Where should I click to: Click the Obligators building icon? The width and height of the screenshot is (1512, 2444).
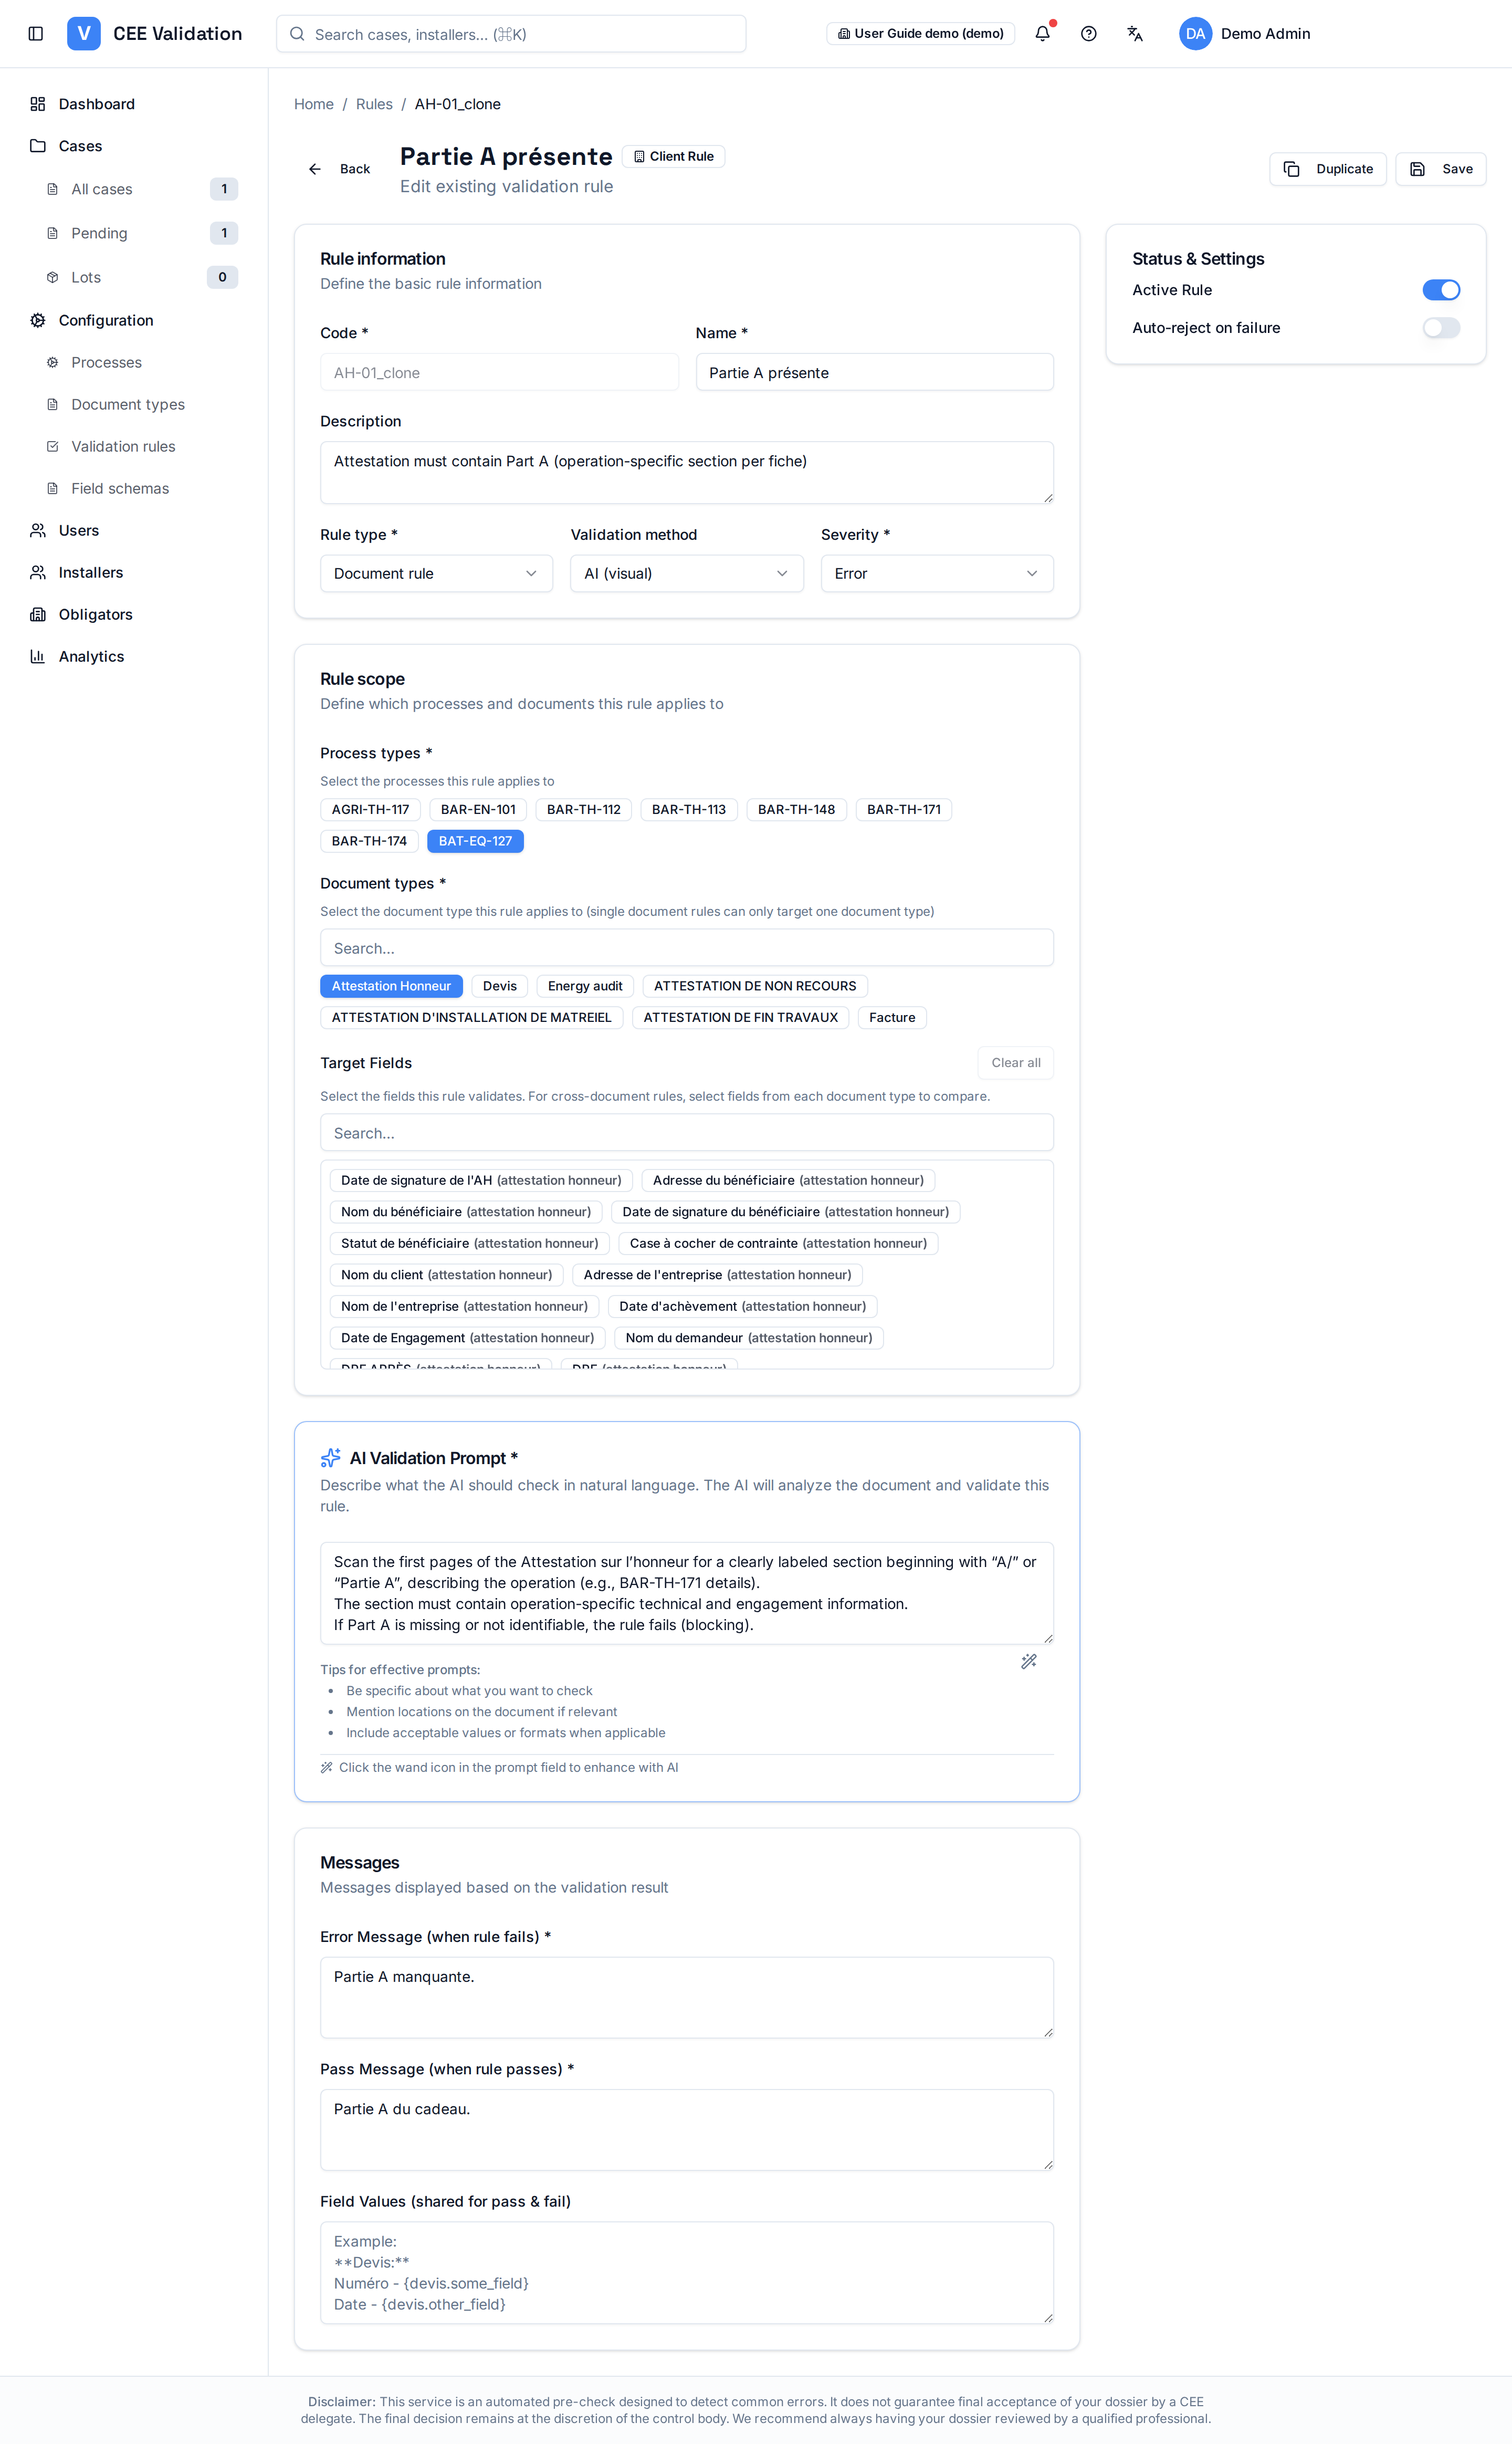coord(38,614)
